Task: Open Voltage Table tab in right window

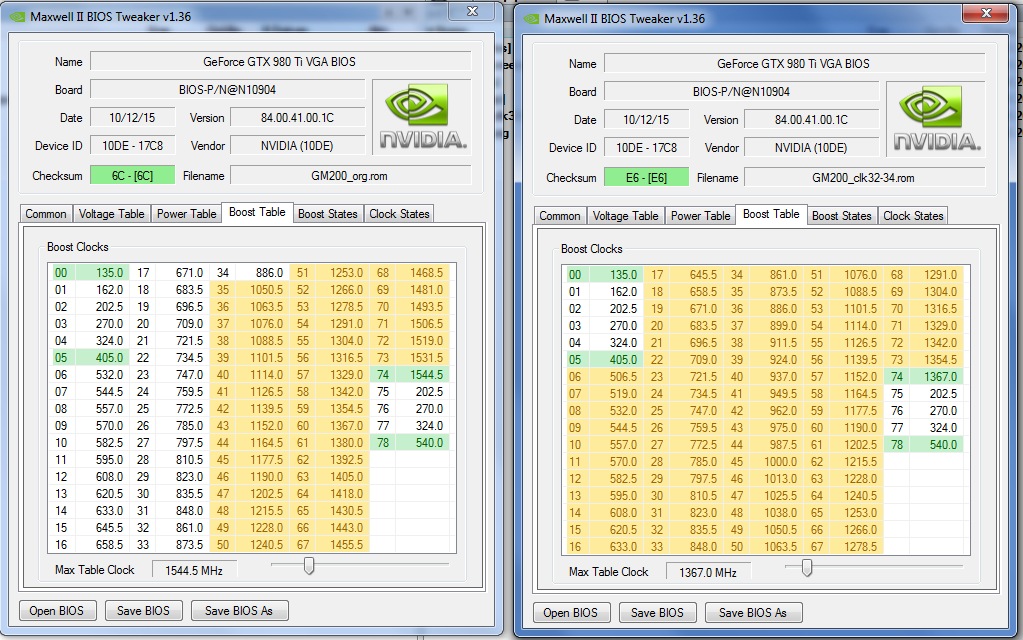Action: coord(626,216)
